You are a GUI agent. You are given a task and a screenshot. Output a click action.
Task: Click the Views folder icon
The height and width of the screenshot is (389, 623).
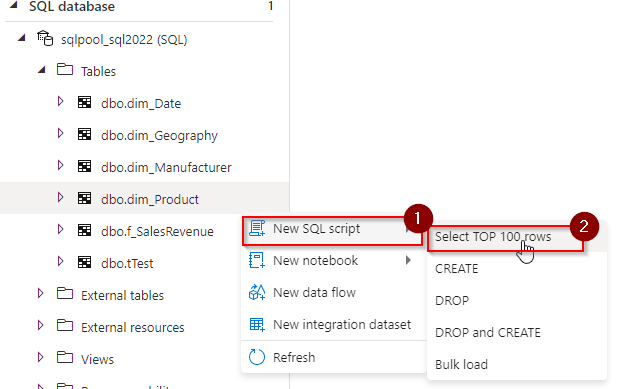pos(65,358)
